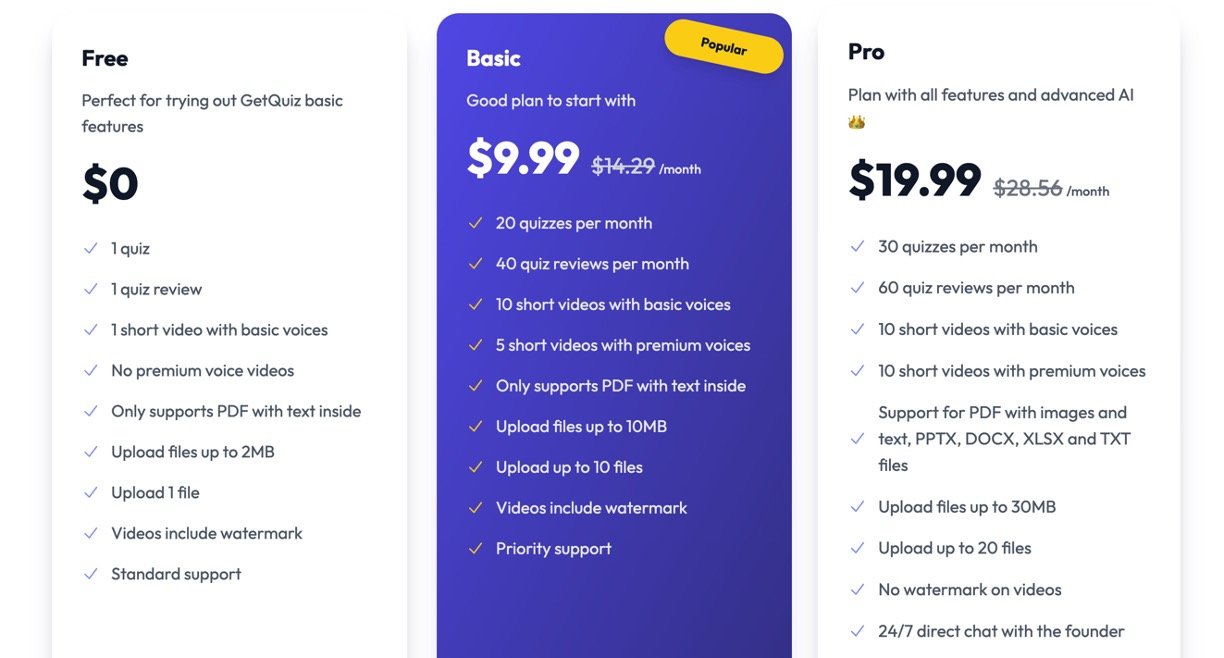Click the checkmark beside "Upload up to 10 files"
This screenshot has height=658, width=1224.
pyautogui.click(x=476, y=467)
